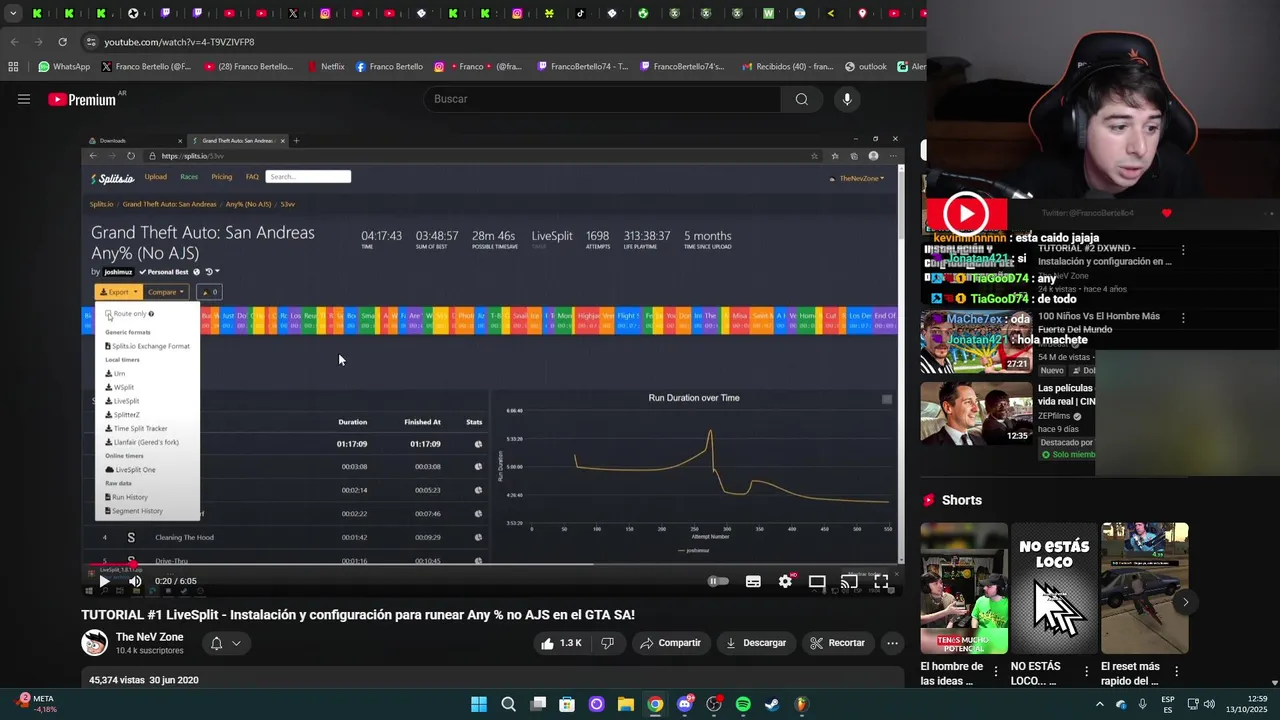View site information icon in address bar
The height and width of the screenshot is (720, 1280).
pos(91,42)
